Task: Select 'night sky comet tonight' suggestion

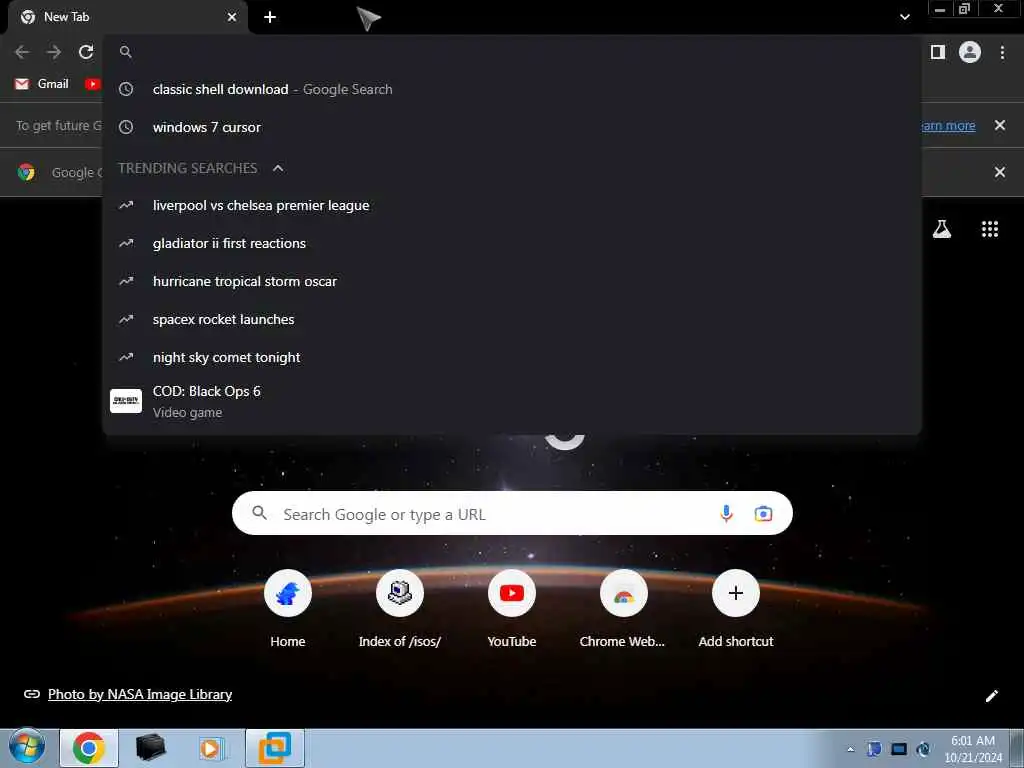Action: (512, 357)
